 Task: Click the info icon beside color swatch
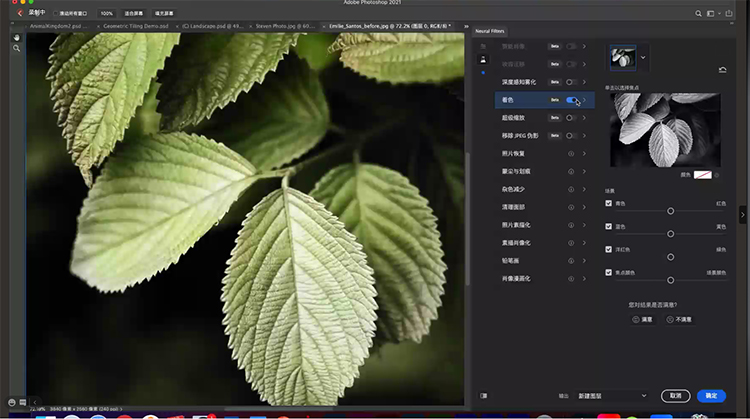[717, 175]
